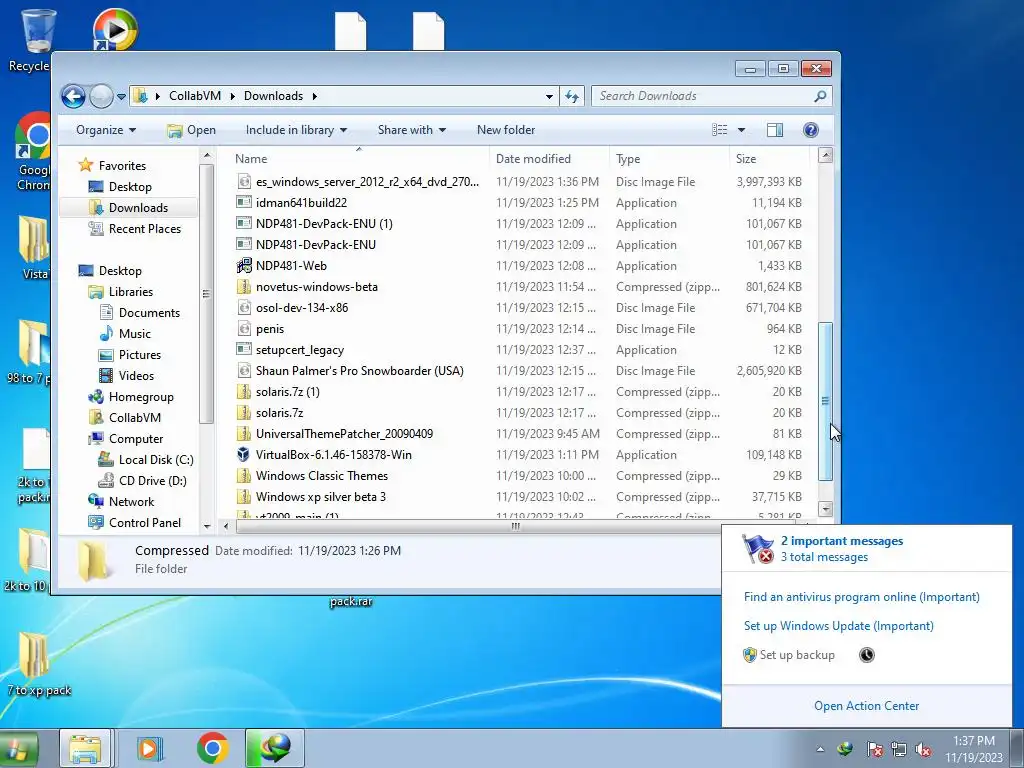The width and height of the screenshot is (1024, 768).
Task: Click the horizontal scrollbar thumb in file list
Action: 515,526
